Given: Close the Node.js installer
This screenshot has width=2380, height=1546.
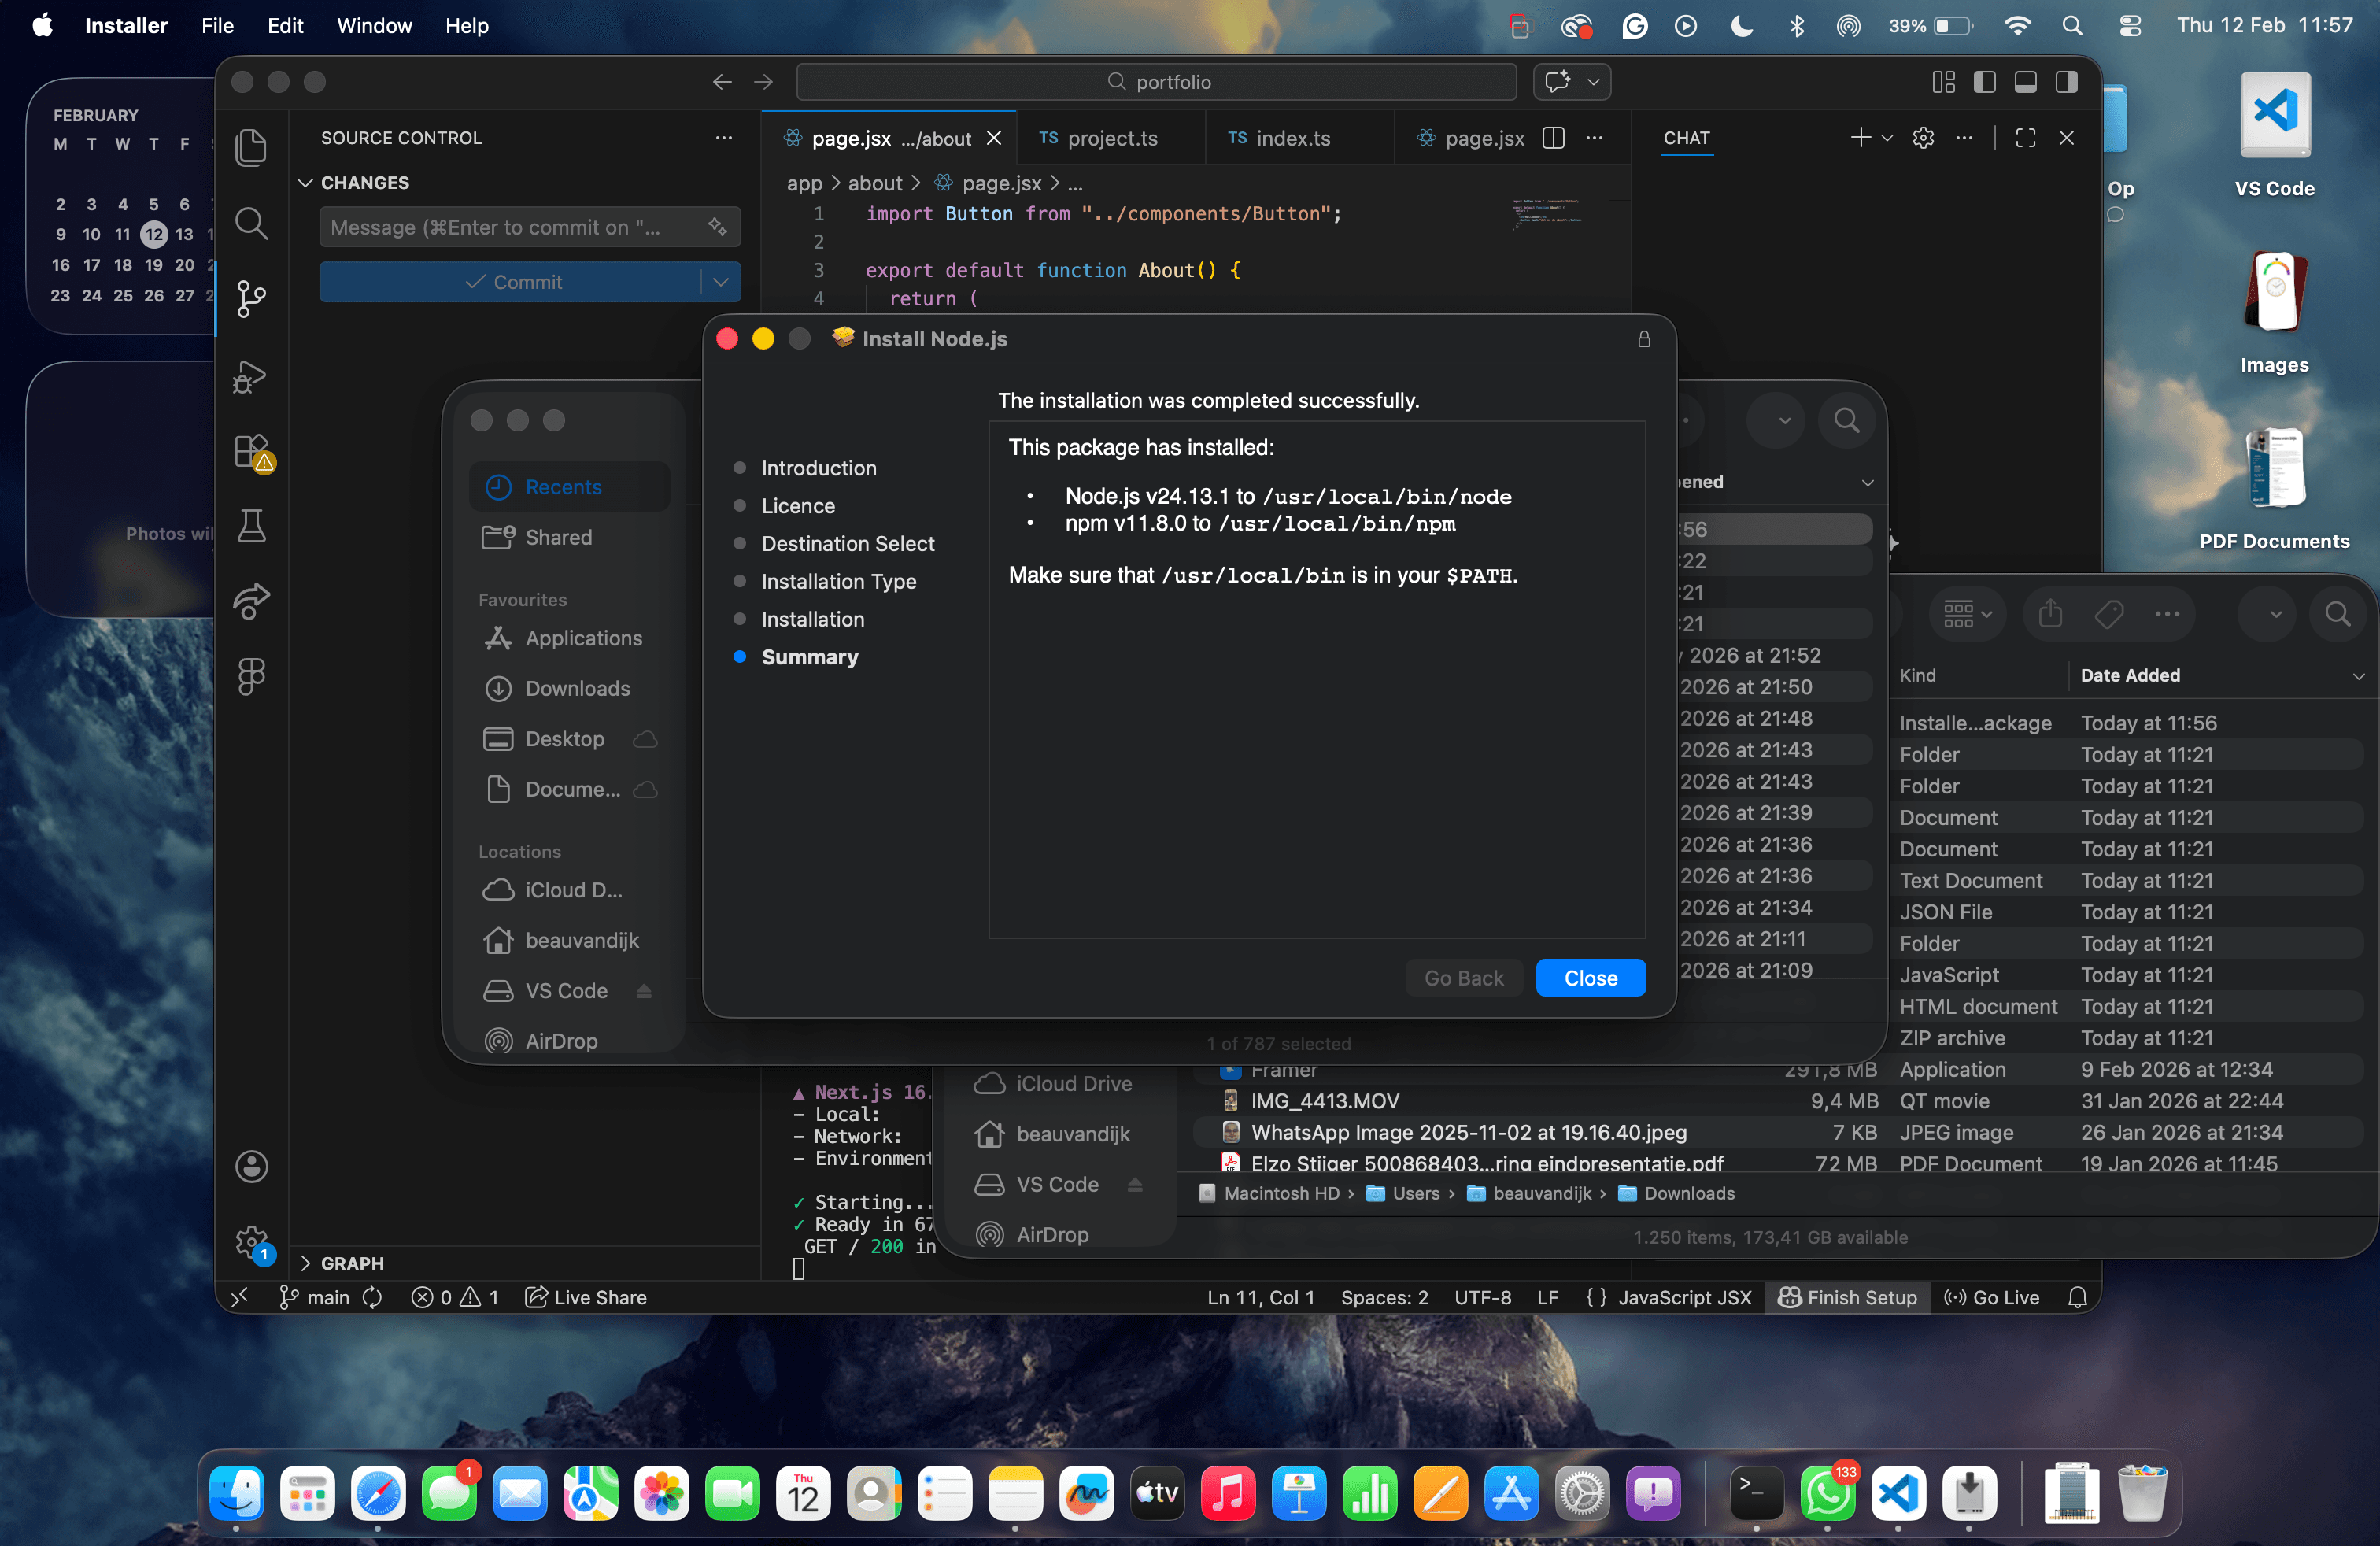Looking at the screenshot, I should (x=1590, y=978).
